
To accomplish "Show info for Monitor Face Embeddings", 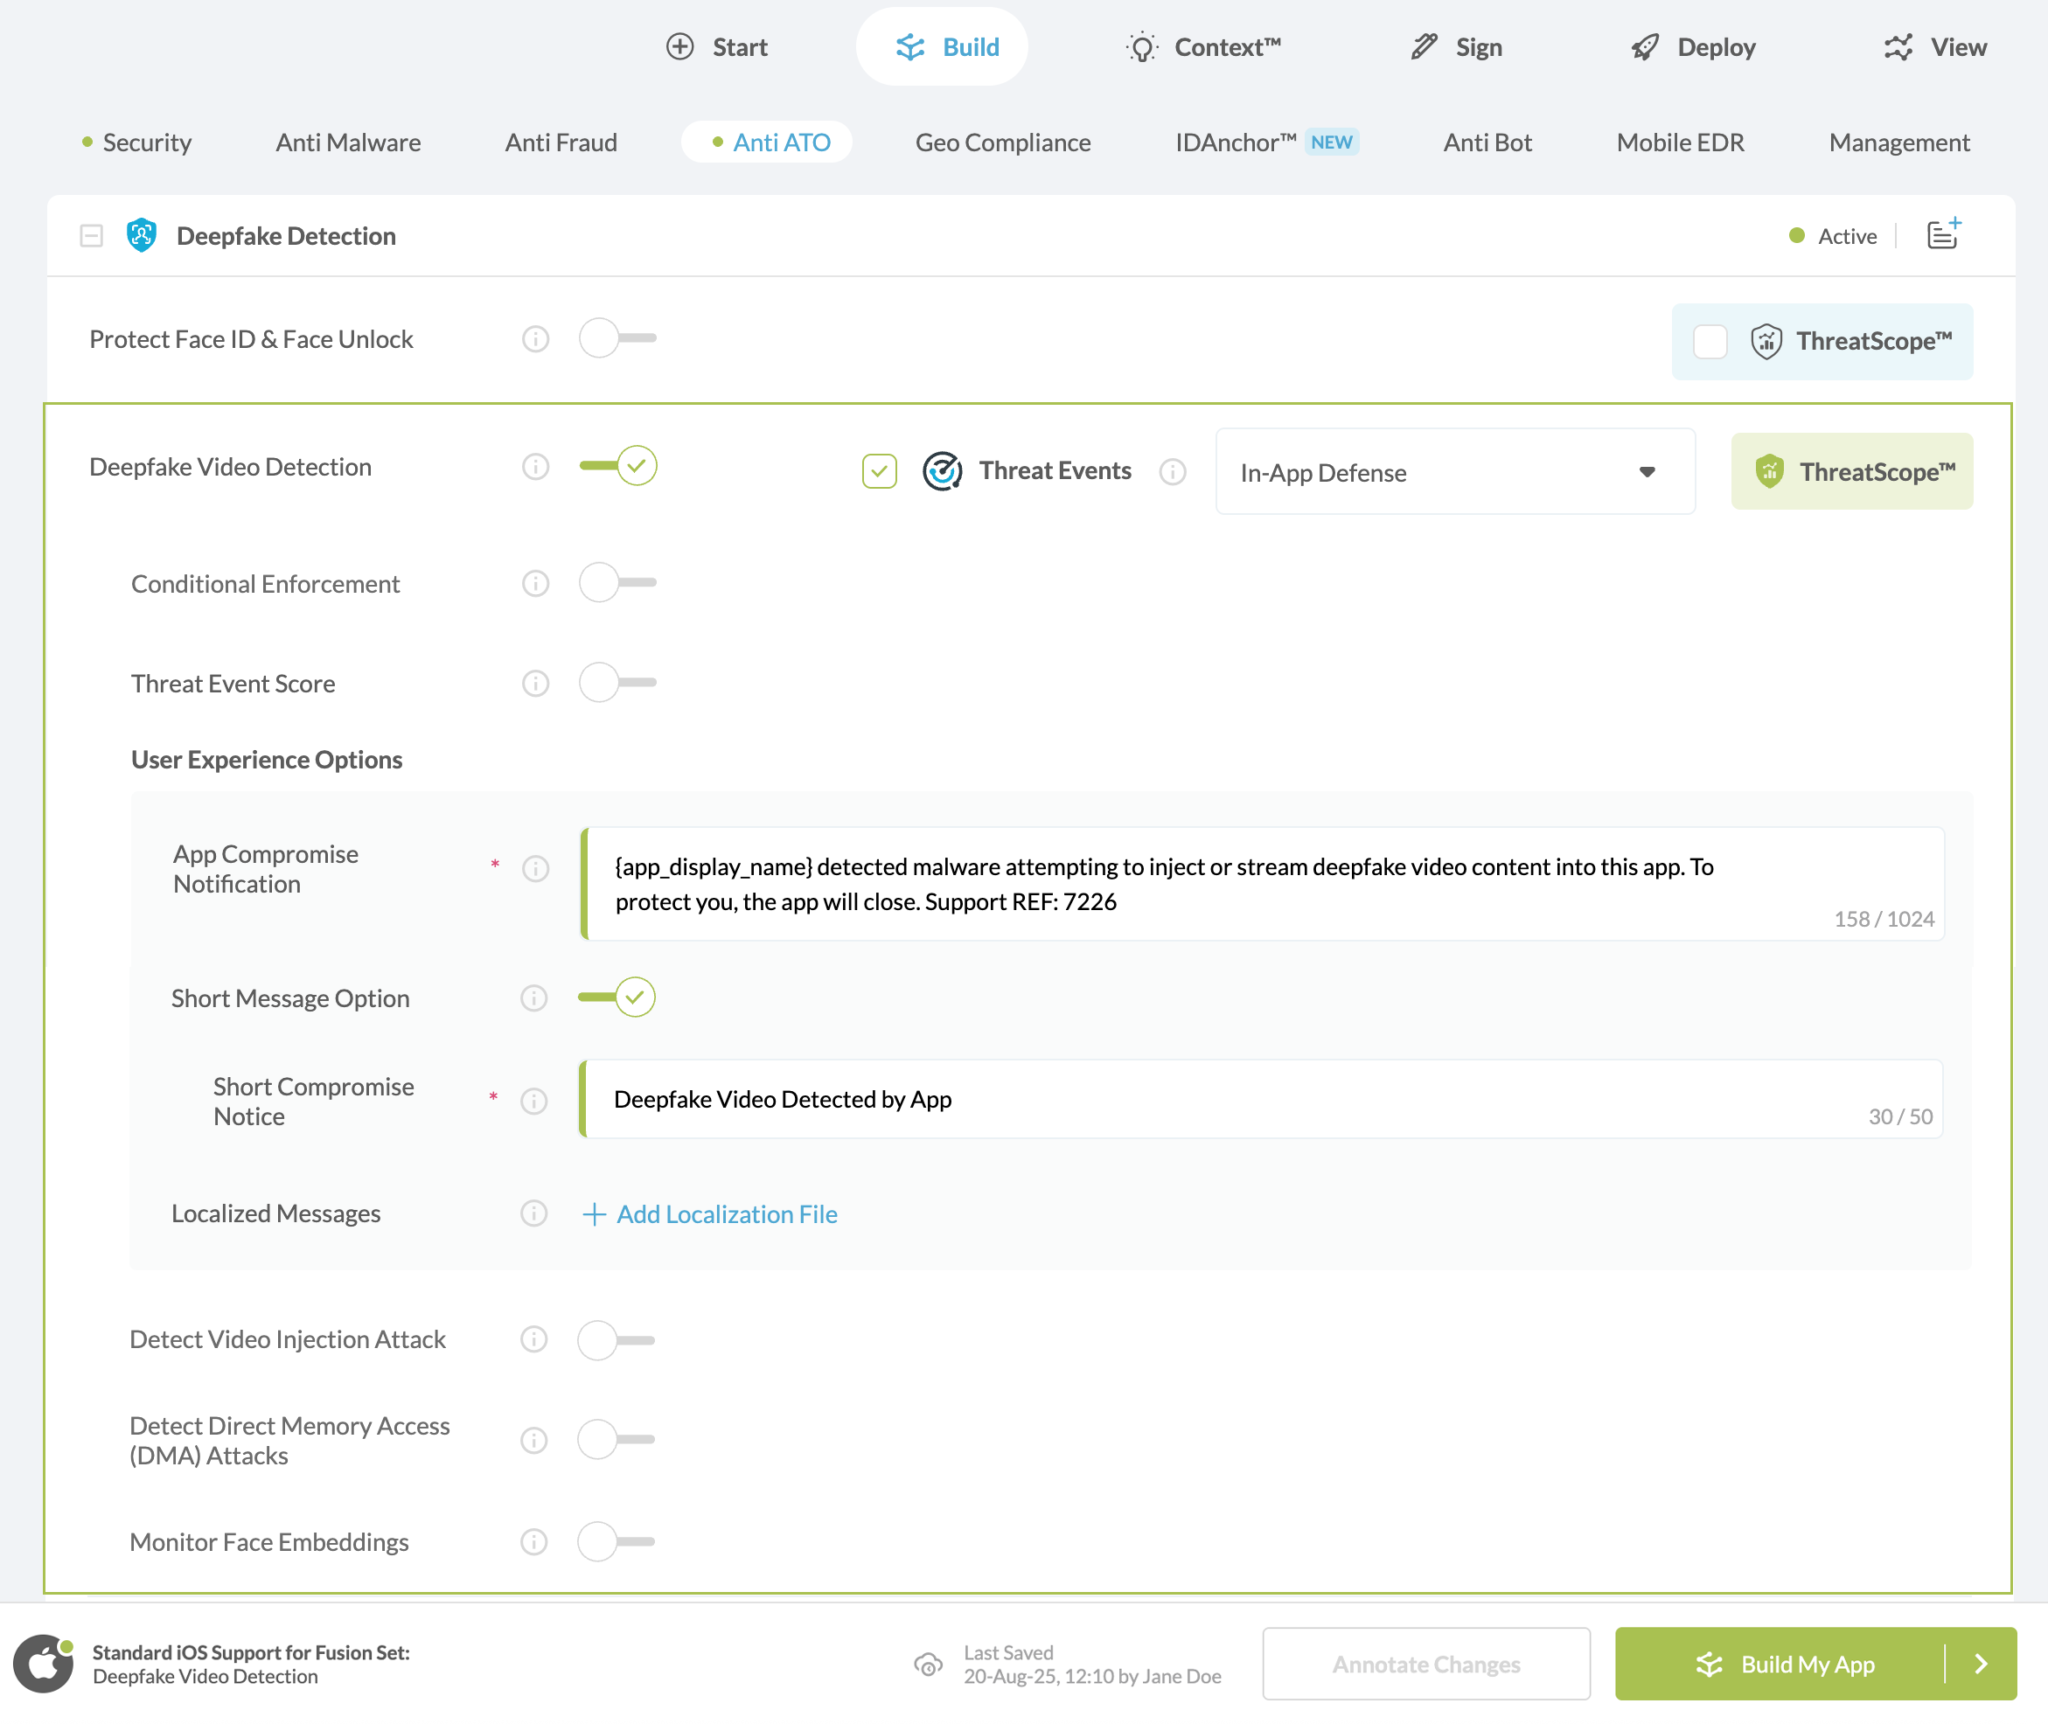I will 534,1542.
